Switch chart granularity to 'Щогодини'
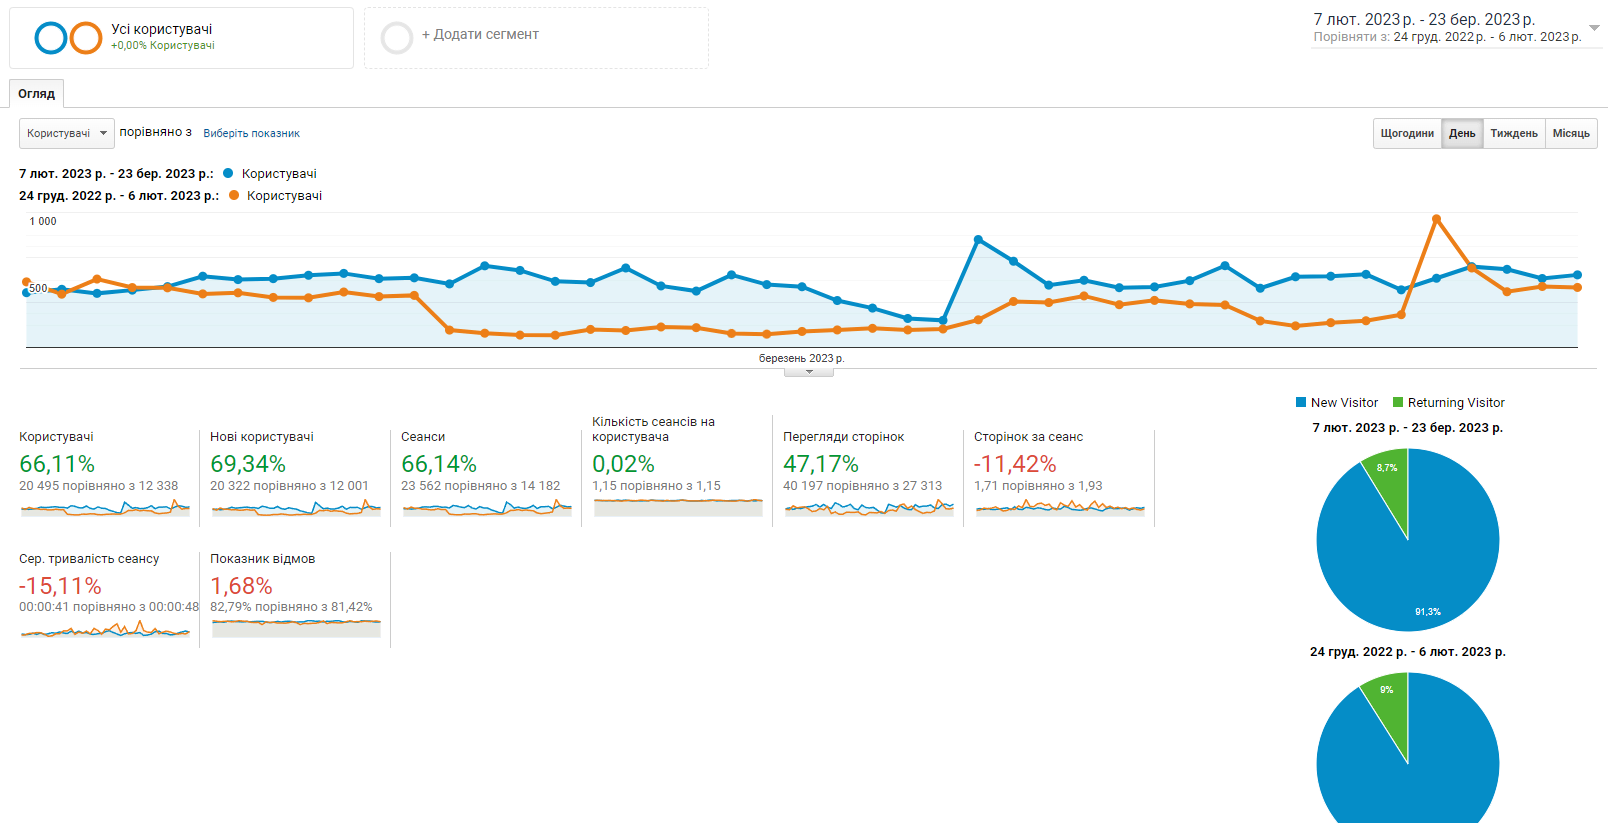 pyautogui.click(x=1406, y=134)
